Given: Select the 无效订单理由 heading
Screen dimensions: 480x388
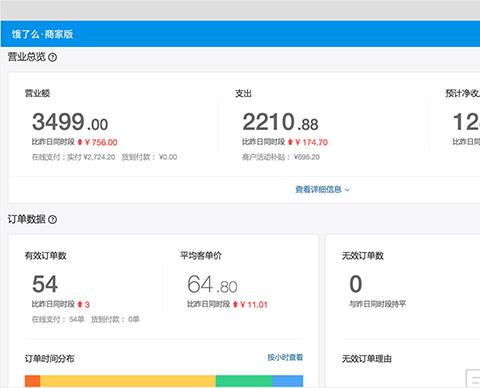Looking at the screenshot, I should pos(367,359).
